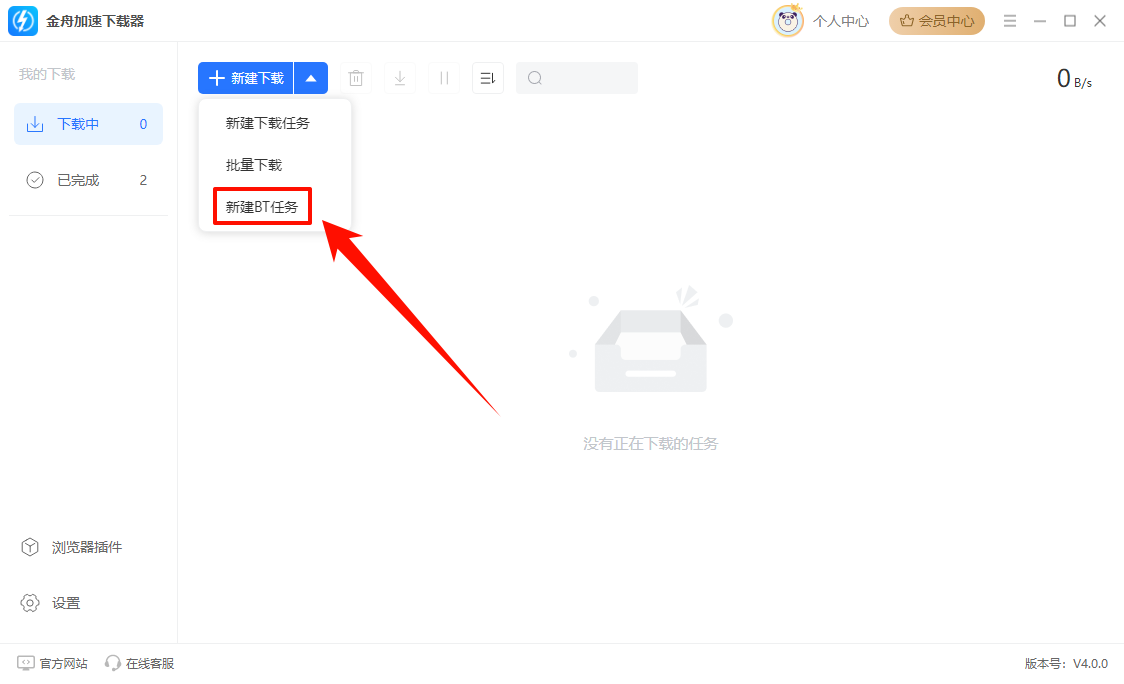1124x684 pixels.
Task: Select 新建BT任务 menu entry
Action: [262, 207]
